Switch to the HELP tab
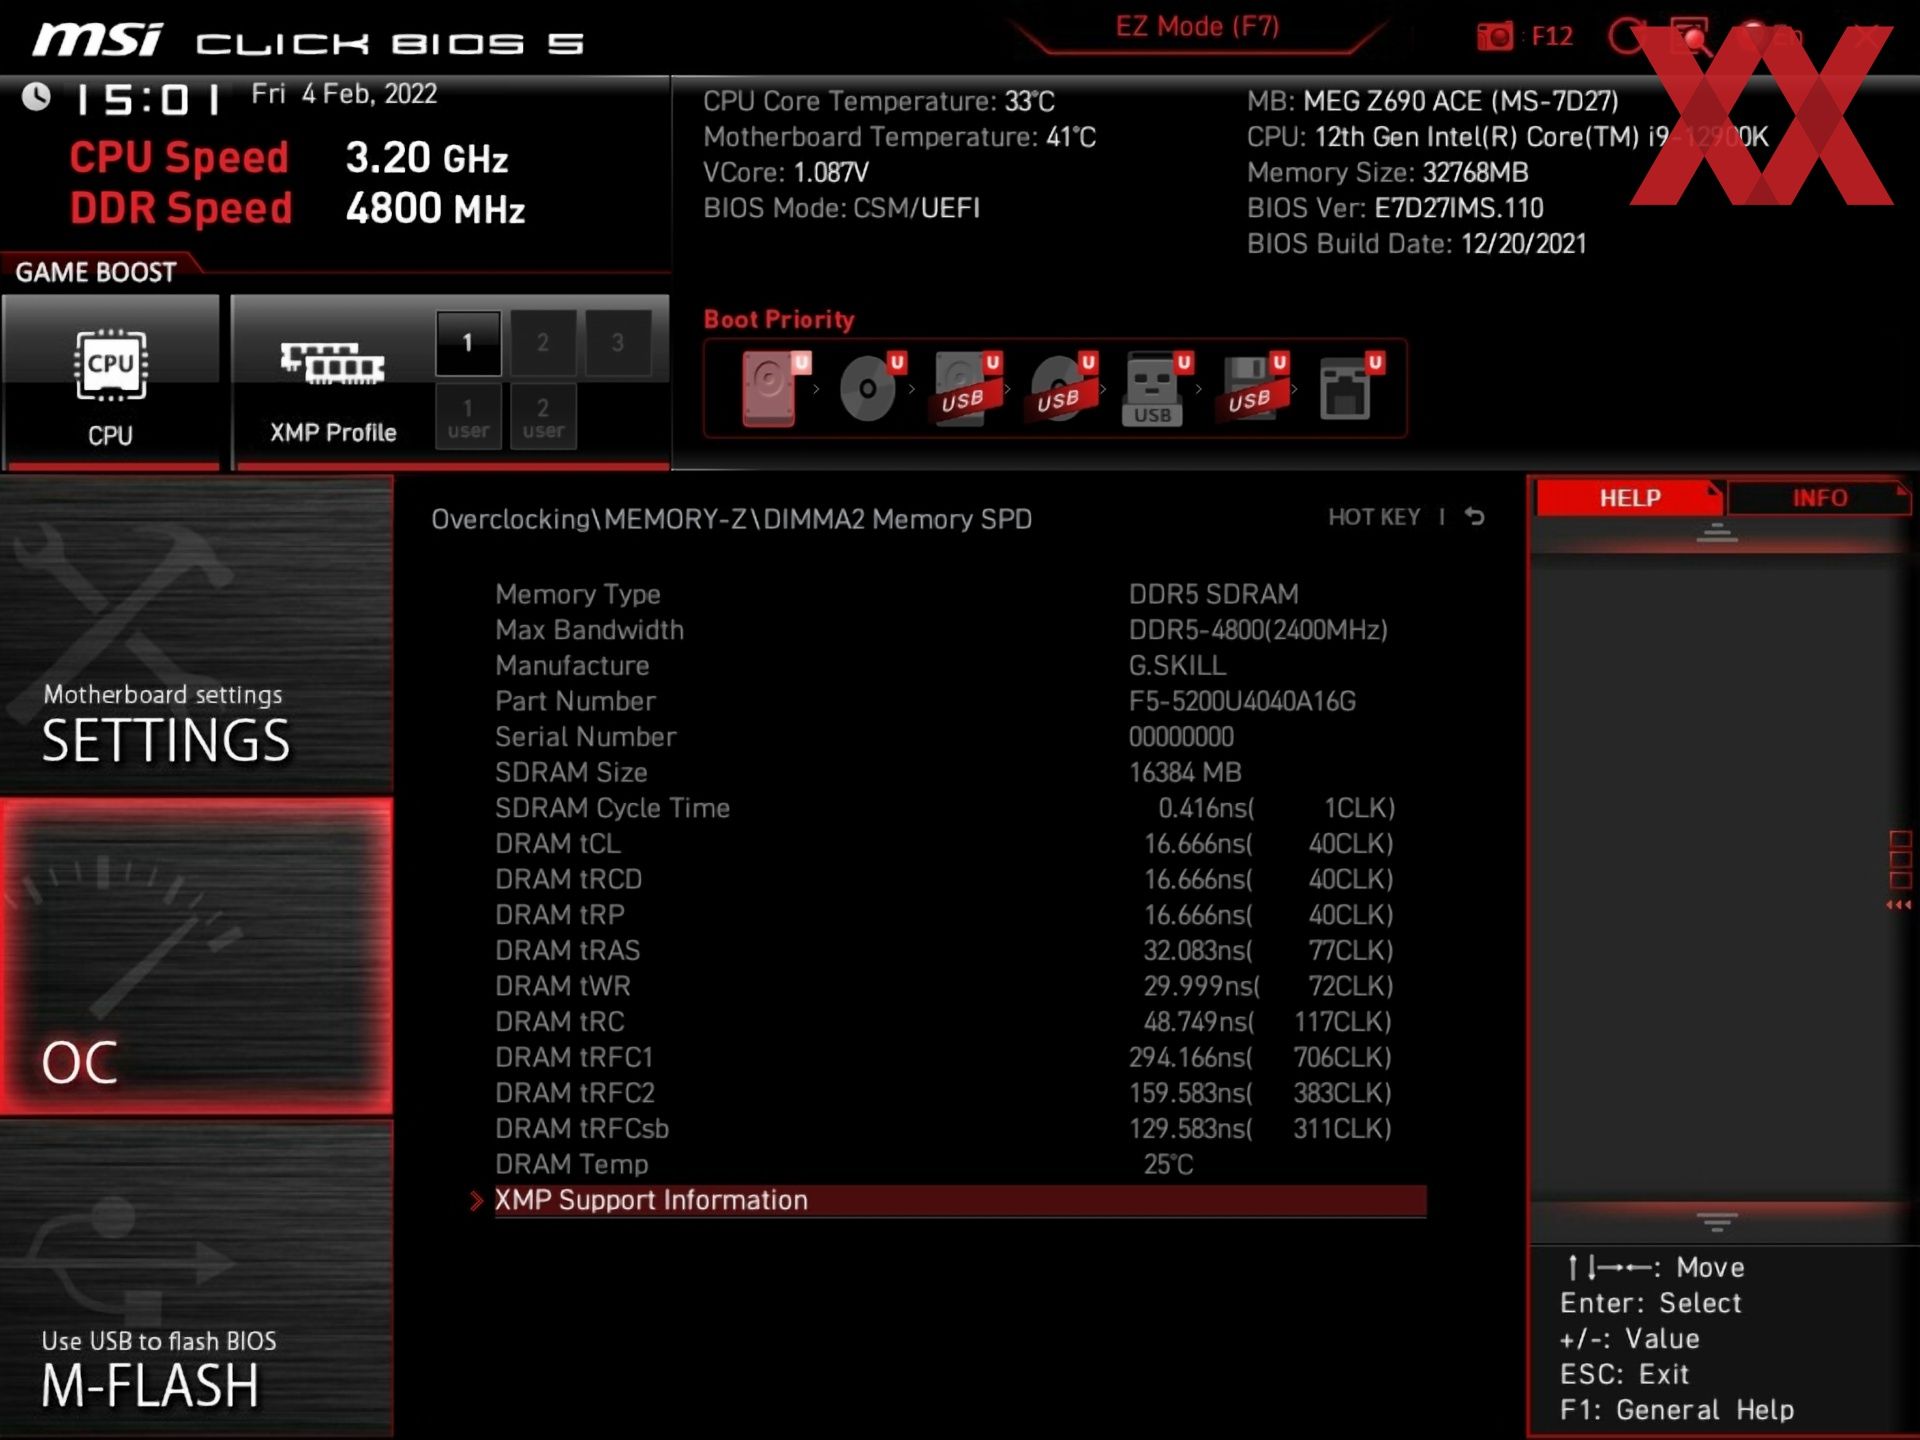This screenshot has height=1440, width=1920. pos(1629,498)
